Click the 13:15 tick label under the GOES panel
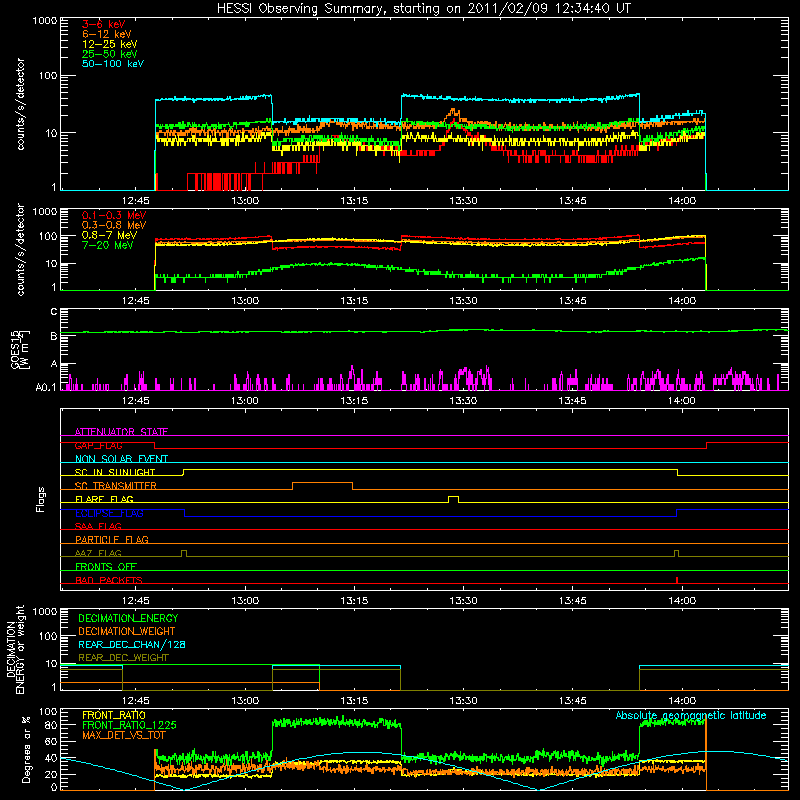 click(x=354, y=401)
